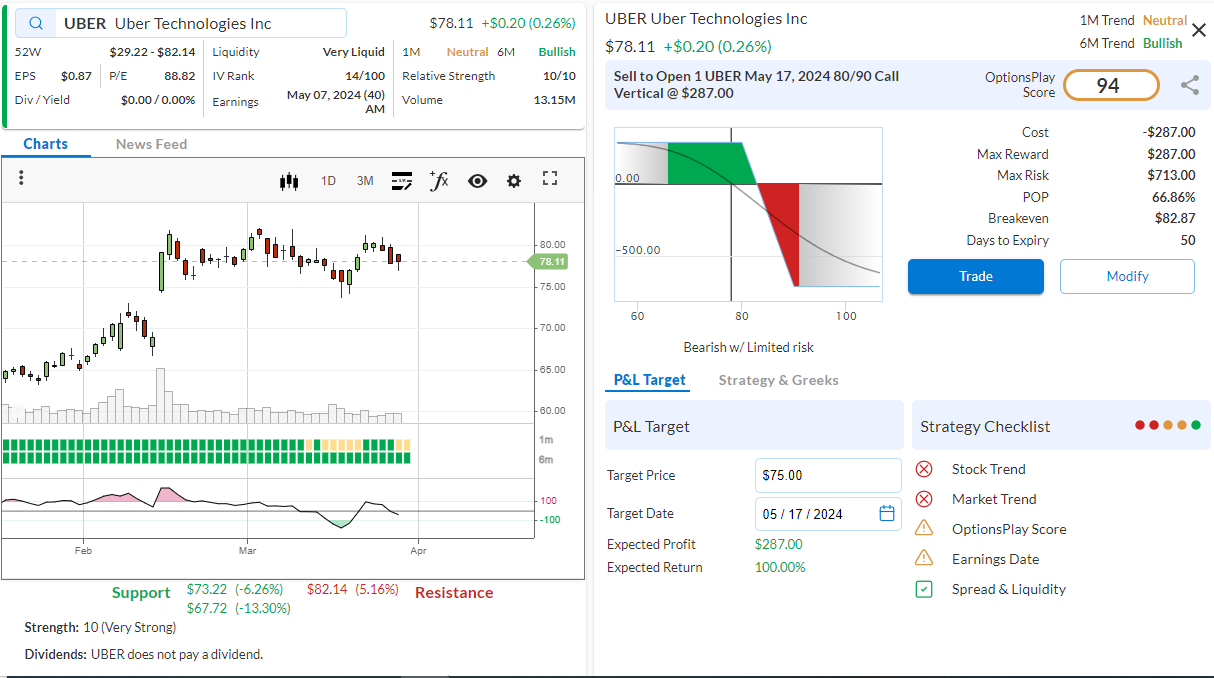
Task: Click the Relative Strength 10/10 value
Action: (560, 76)
